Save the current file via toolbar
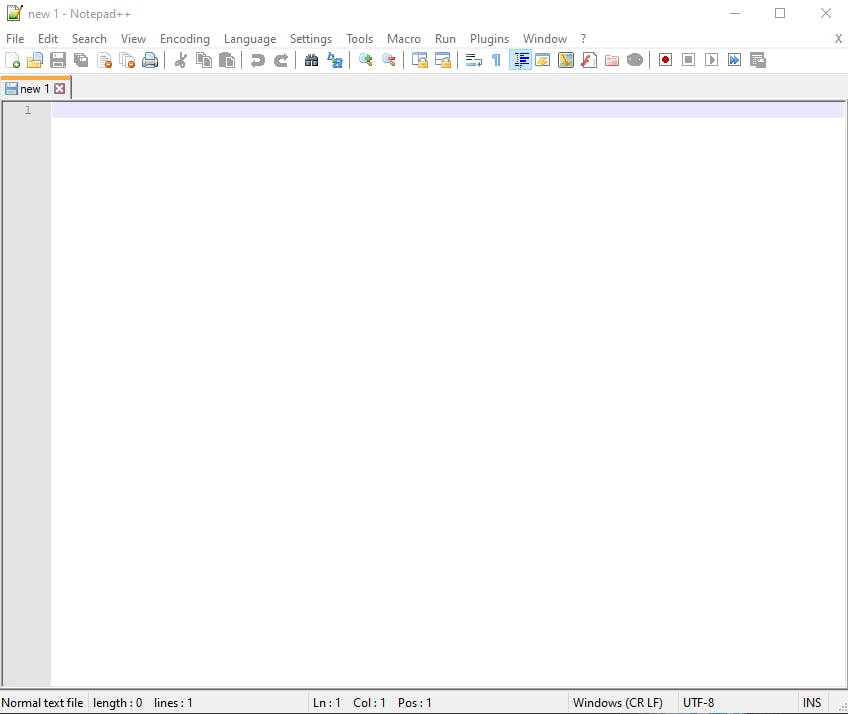The image size is (848, 714). (x=58, y=60)
